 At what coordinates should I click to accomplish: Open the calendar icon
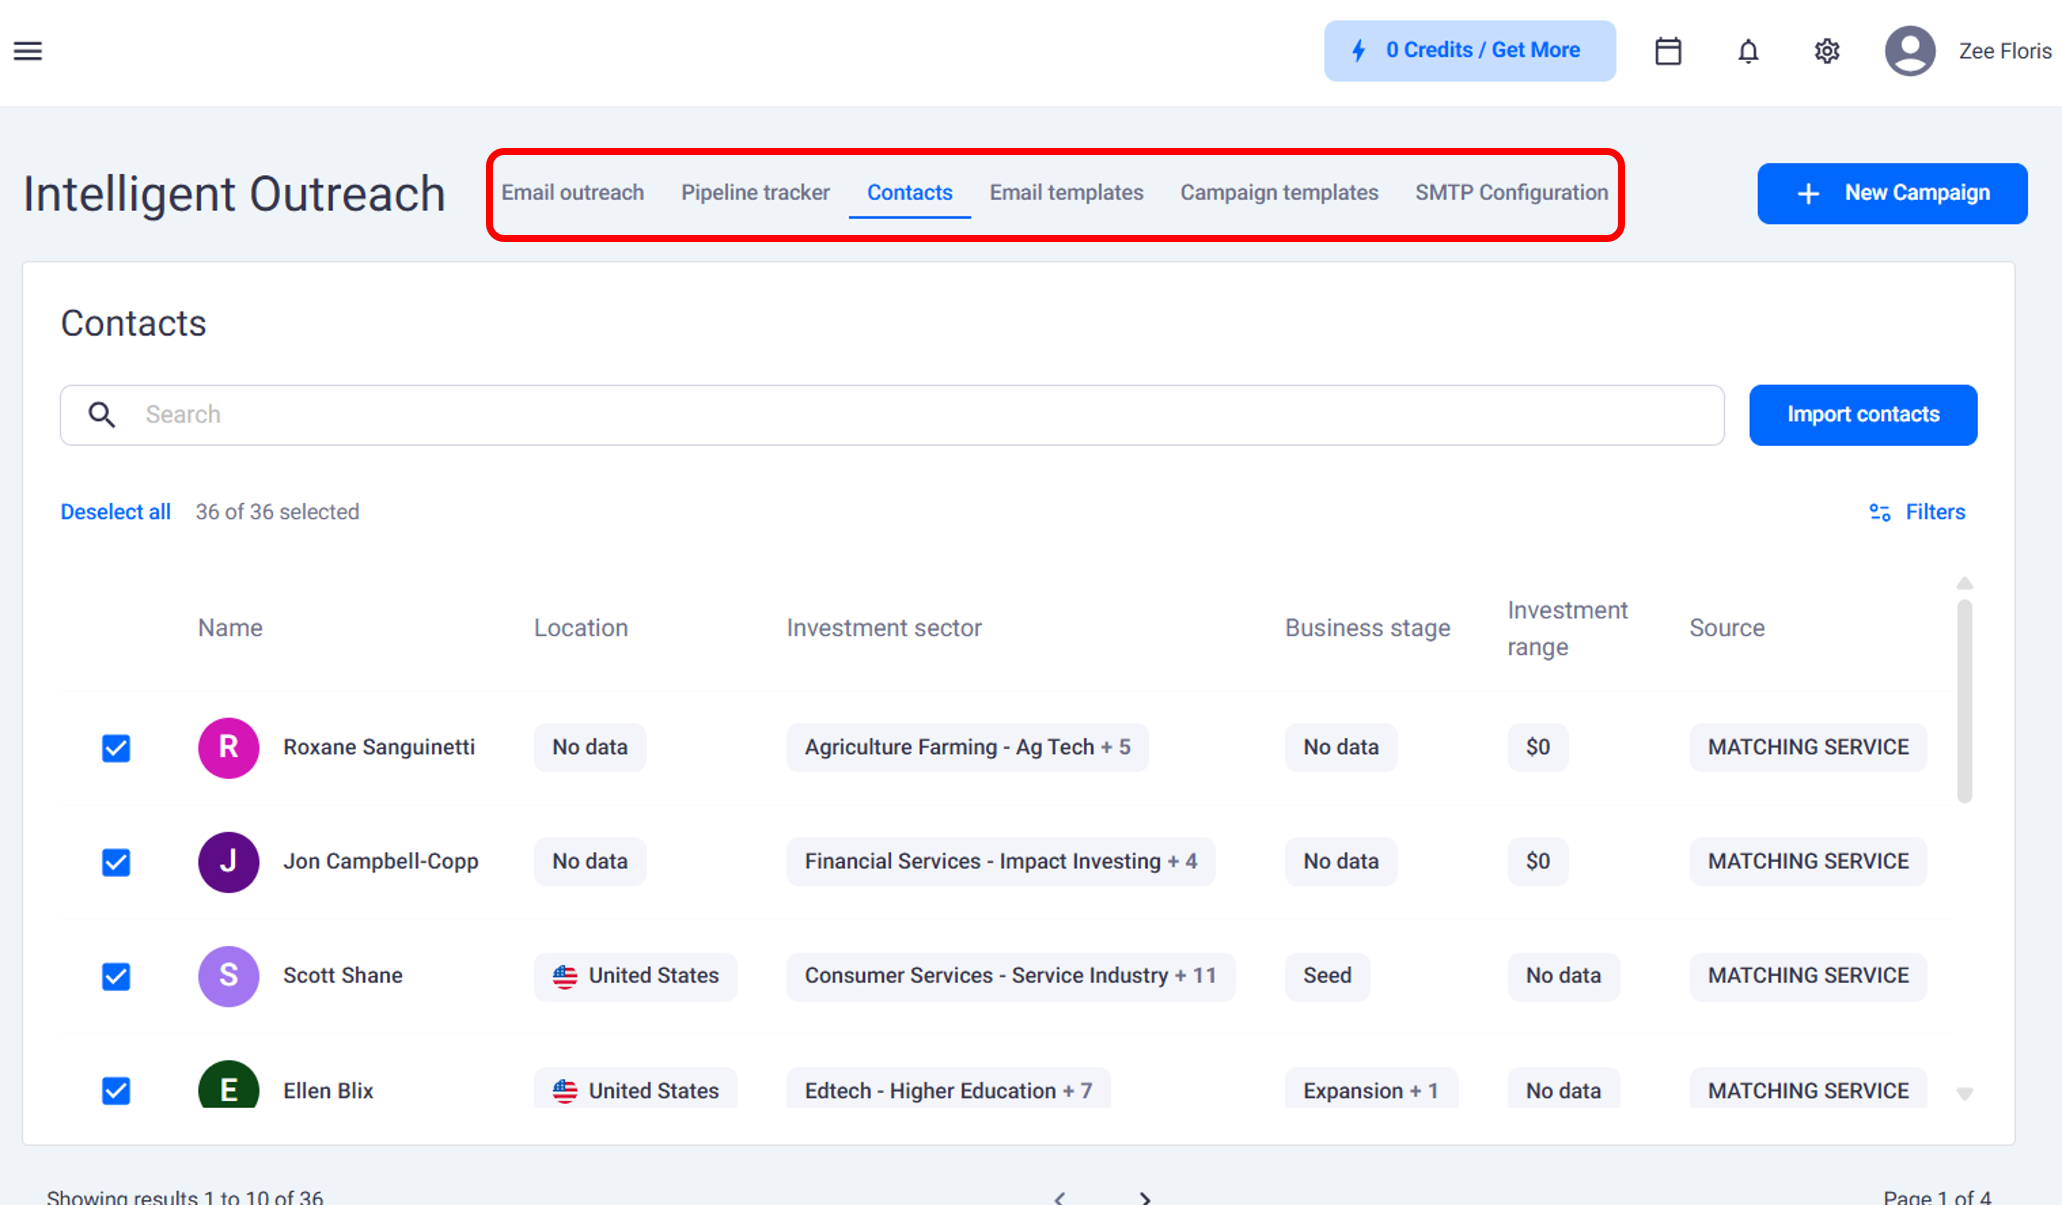(x=1668, y=51)
